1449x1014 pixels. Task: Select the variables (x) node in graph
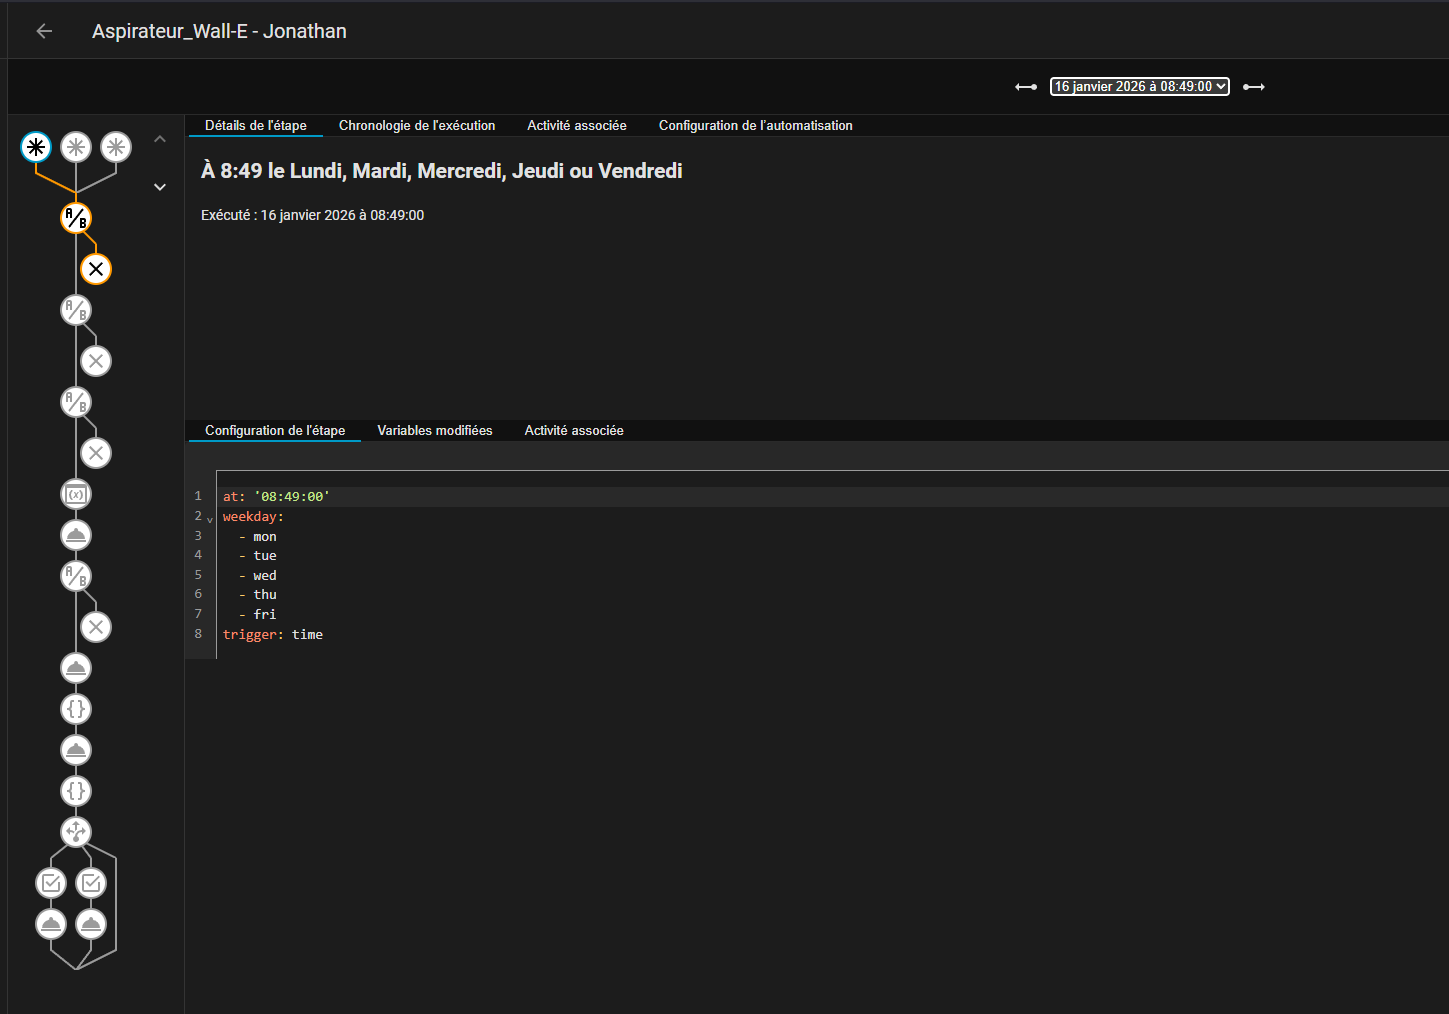coord(76,494)
